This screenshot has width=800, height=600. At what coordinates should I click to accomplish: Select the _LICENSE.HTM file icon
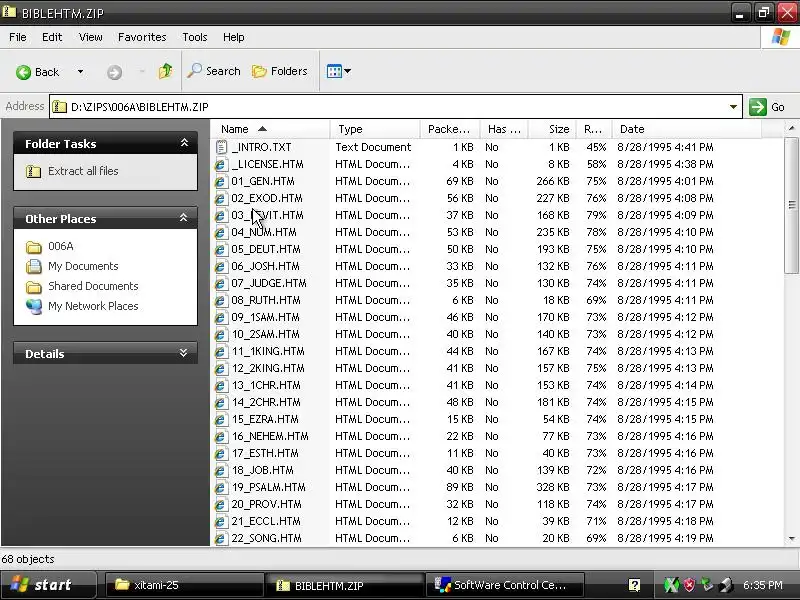point(221,164)
